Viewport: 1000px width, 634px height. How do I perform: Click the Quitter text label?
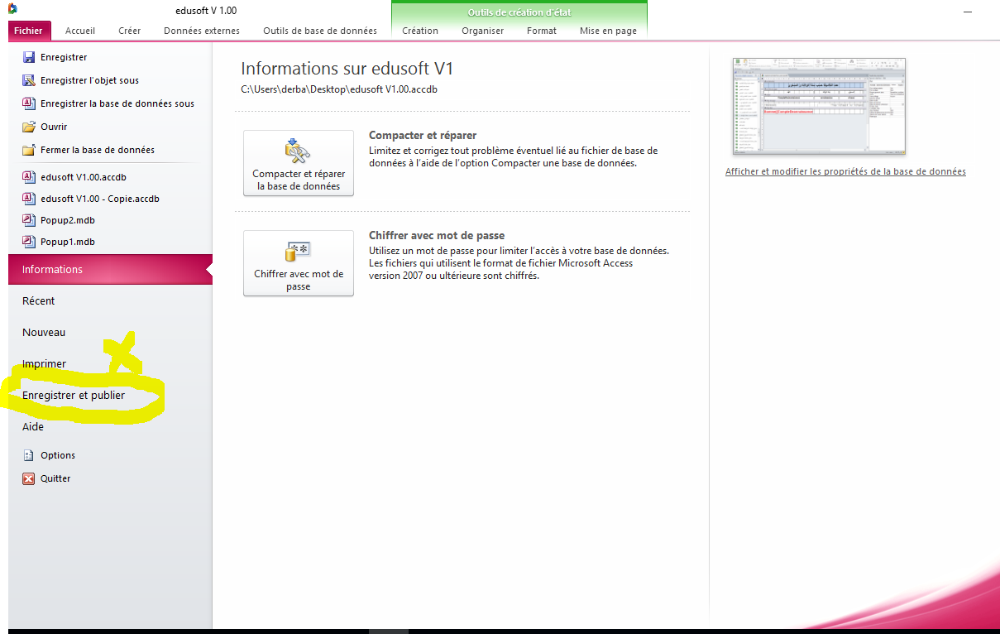pyautogui.click(x=55, y=478)
